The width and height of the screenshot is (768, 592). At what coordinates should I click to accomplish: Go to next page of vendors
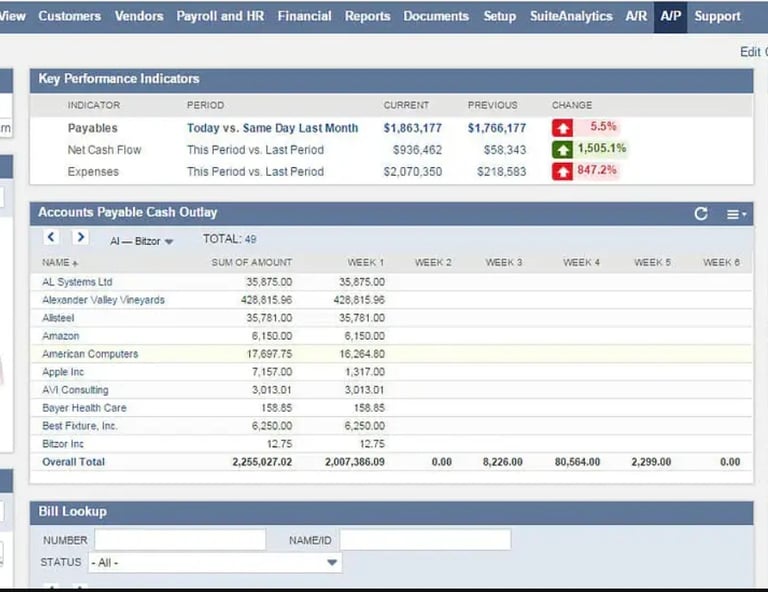tap(80, 237)
